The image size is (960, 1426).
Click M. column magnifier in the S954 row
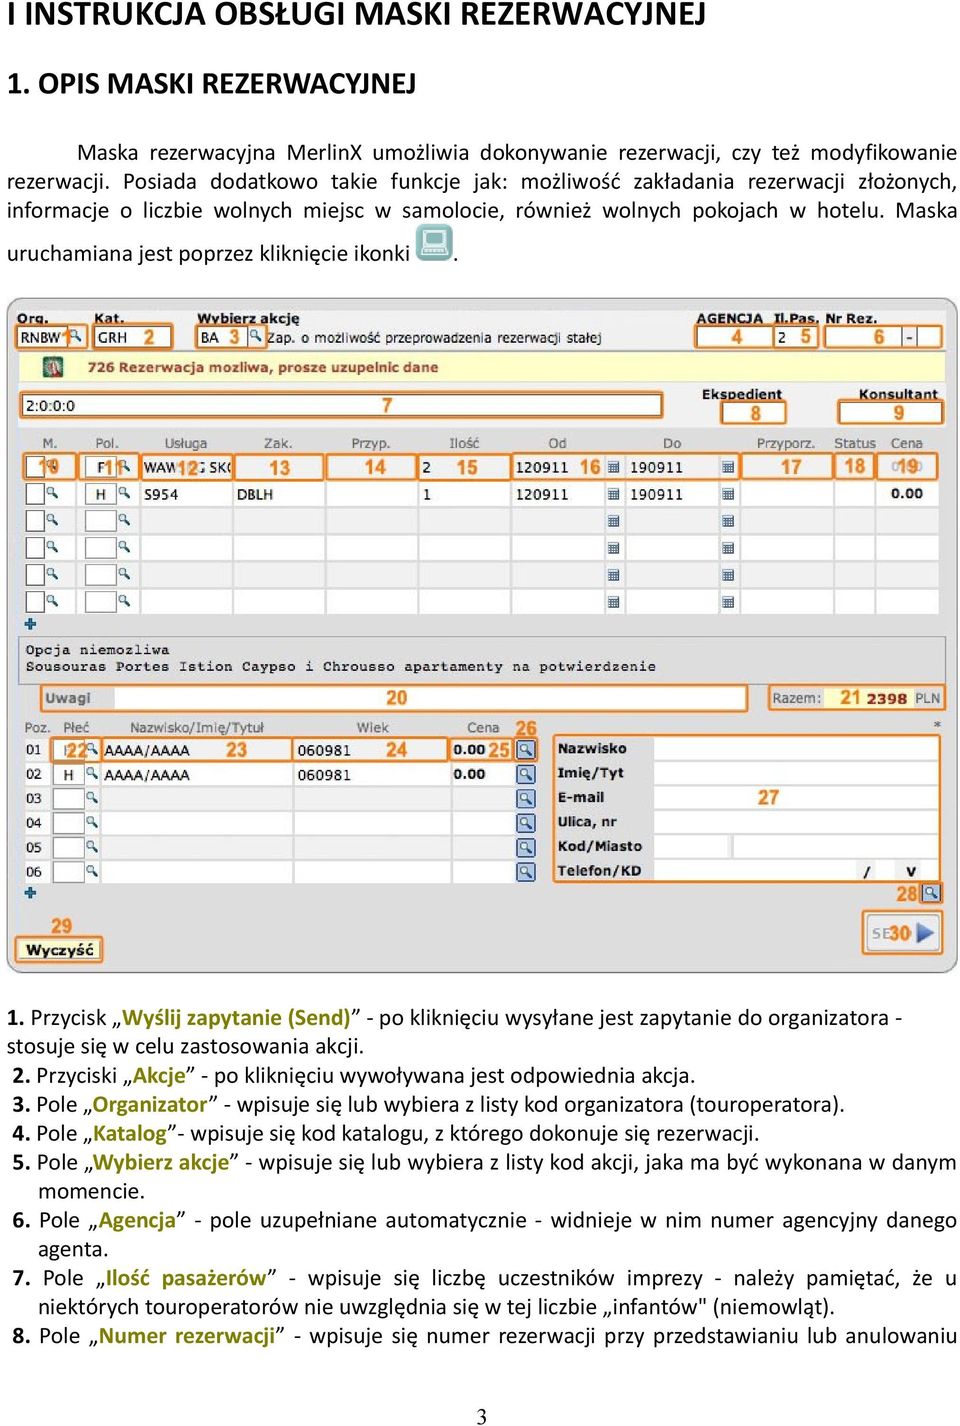click(52, 493)
